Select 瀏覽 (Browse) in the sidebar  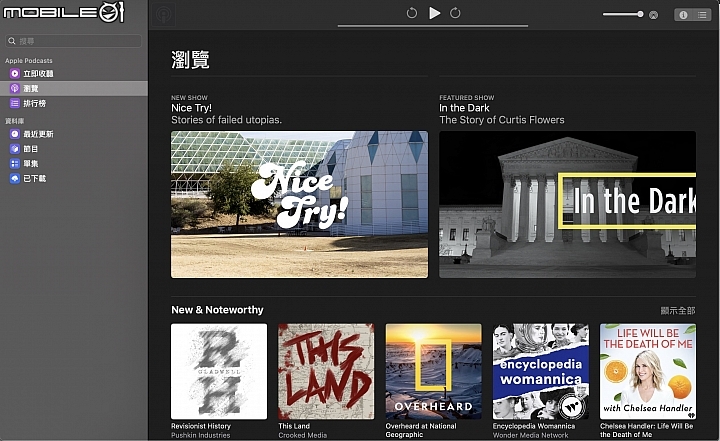pos(74,88)
